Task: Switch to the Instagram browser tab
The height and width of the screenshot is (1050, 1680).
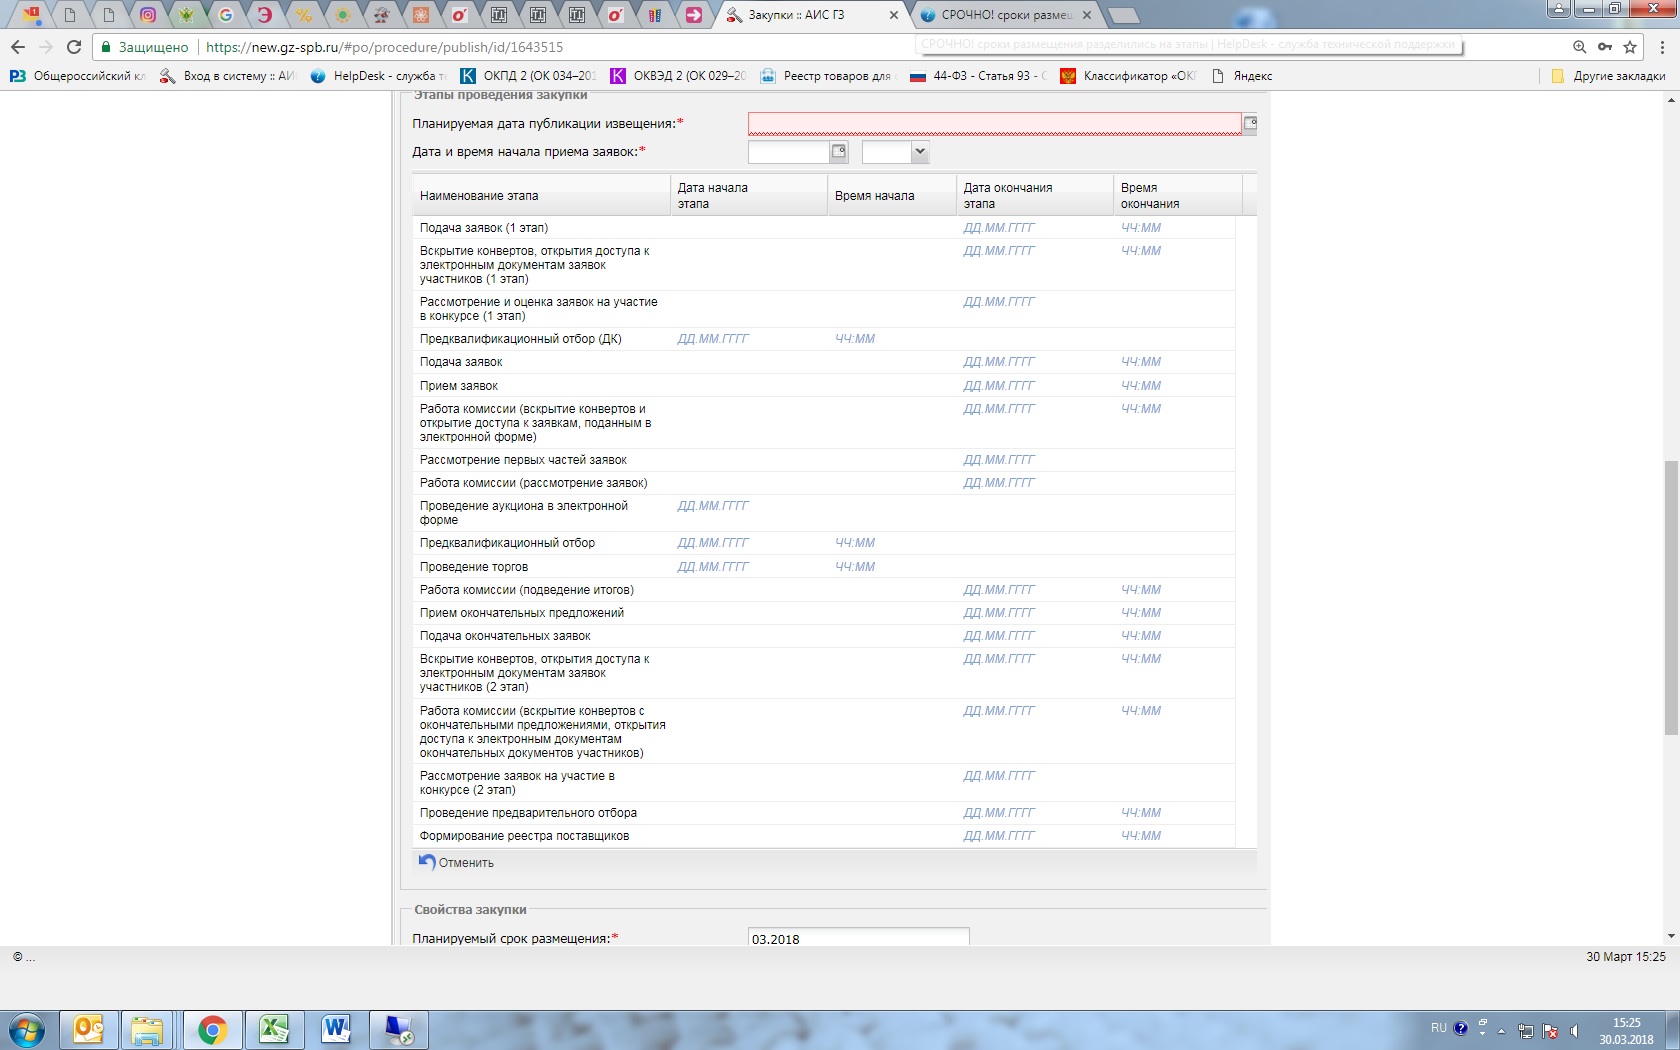Action: click(148, 15)
